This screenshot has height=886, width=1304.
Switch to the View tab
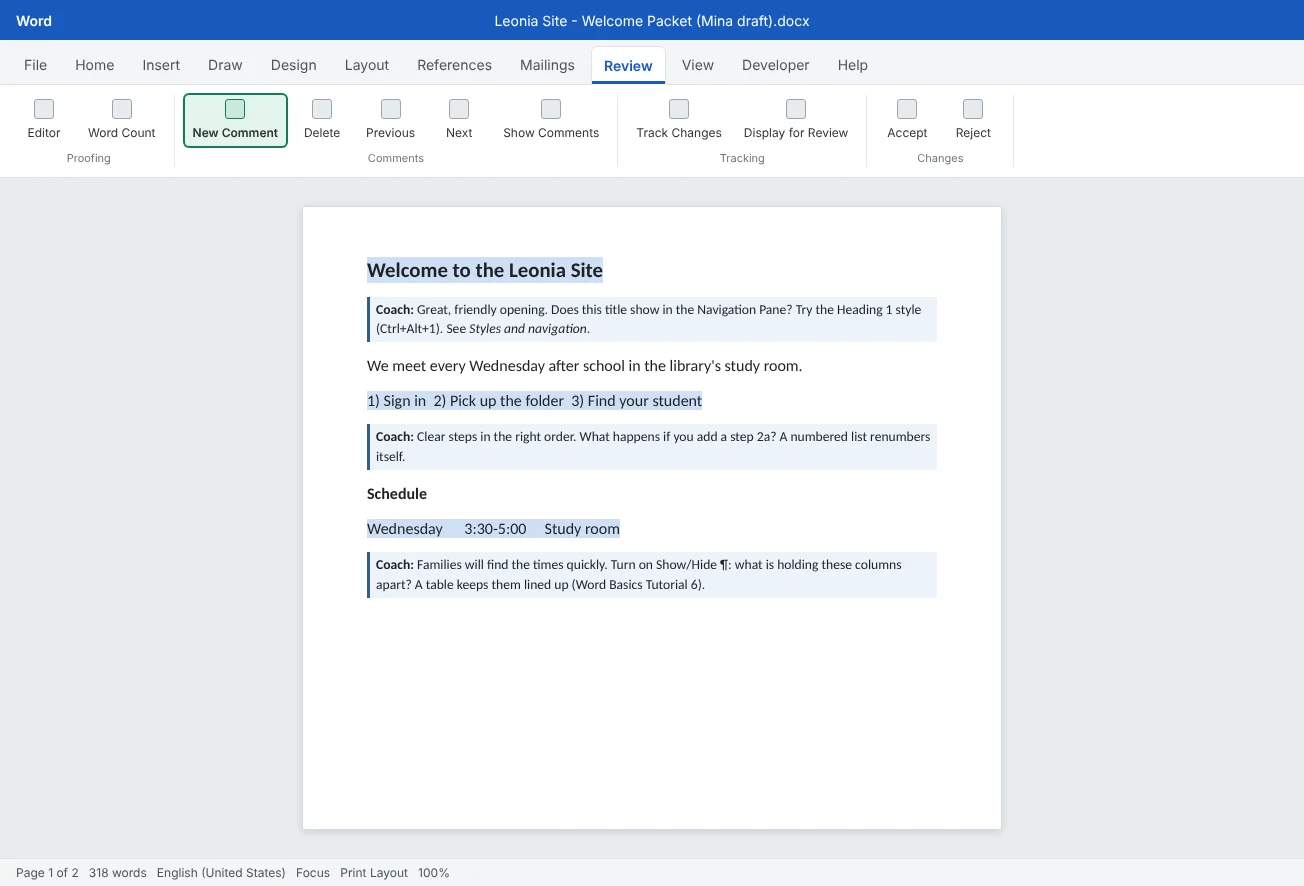coord(698,65)
